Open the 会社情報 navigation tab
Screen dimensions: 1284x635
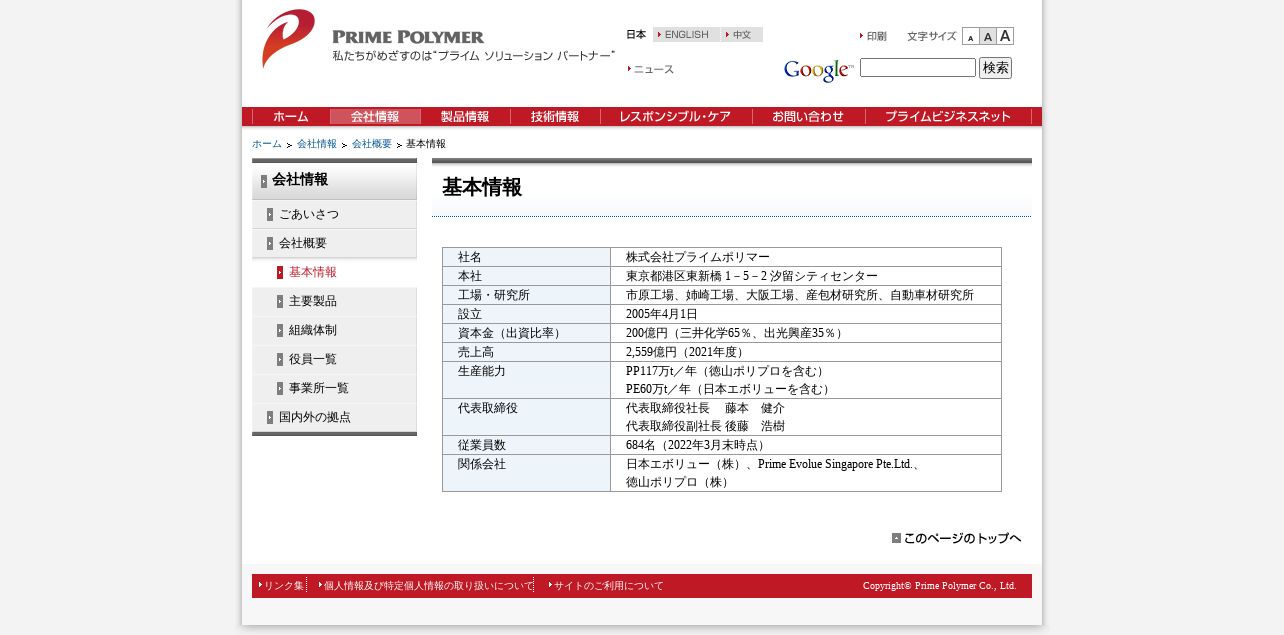375,117
